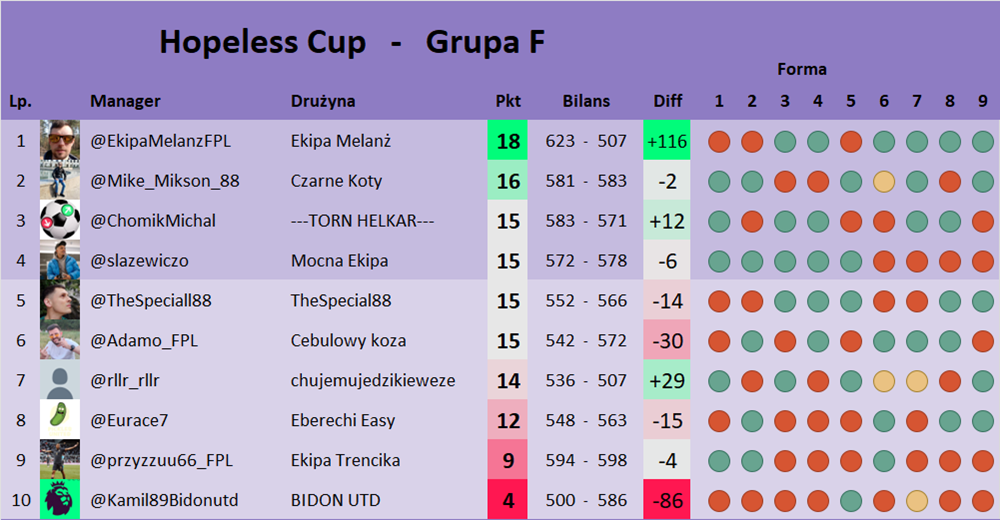The height and width of the screenshot is (520, 1000).
Task: Select the Drużyna column header
Action: click(323, 101)
